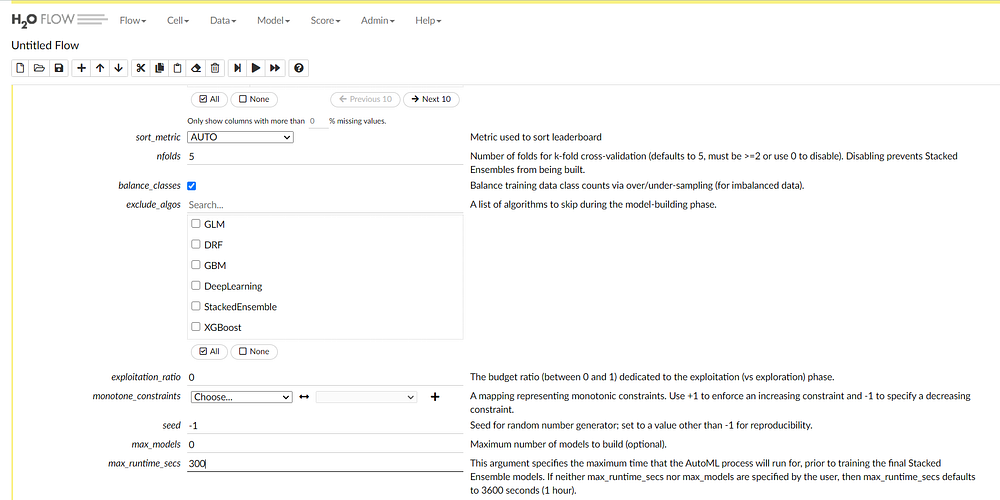Click the missing values percent field
This screenshot has width=1000, height=500.
pos(318,121)
